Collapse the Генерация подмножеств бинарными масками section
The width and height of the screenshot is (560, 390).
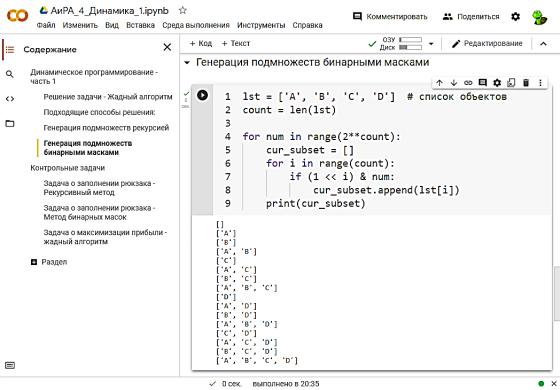tap(186, 63)
